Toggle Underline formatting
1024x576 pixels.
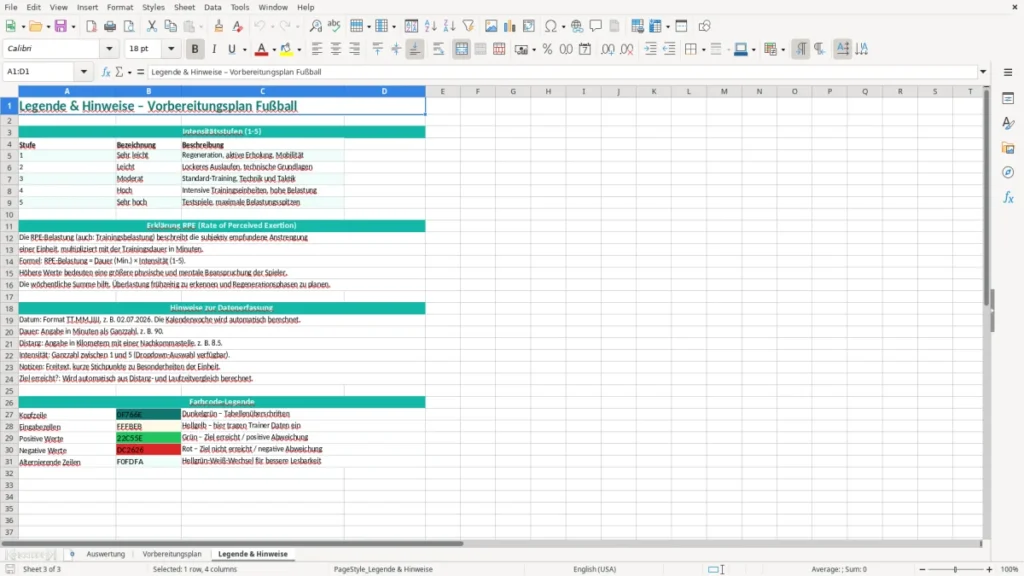(x=232, y=49)
